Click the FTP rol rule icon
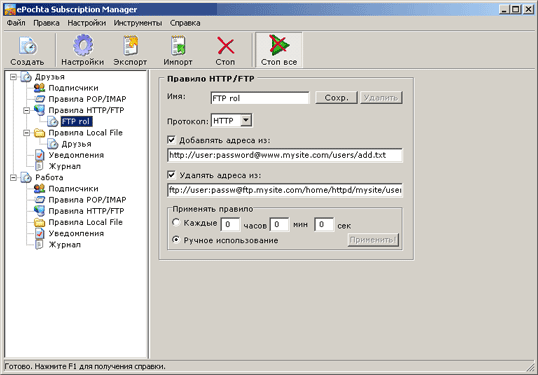 (x=52, y=121)
